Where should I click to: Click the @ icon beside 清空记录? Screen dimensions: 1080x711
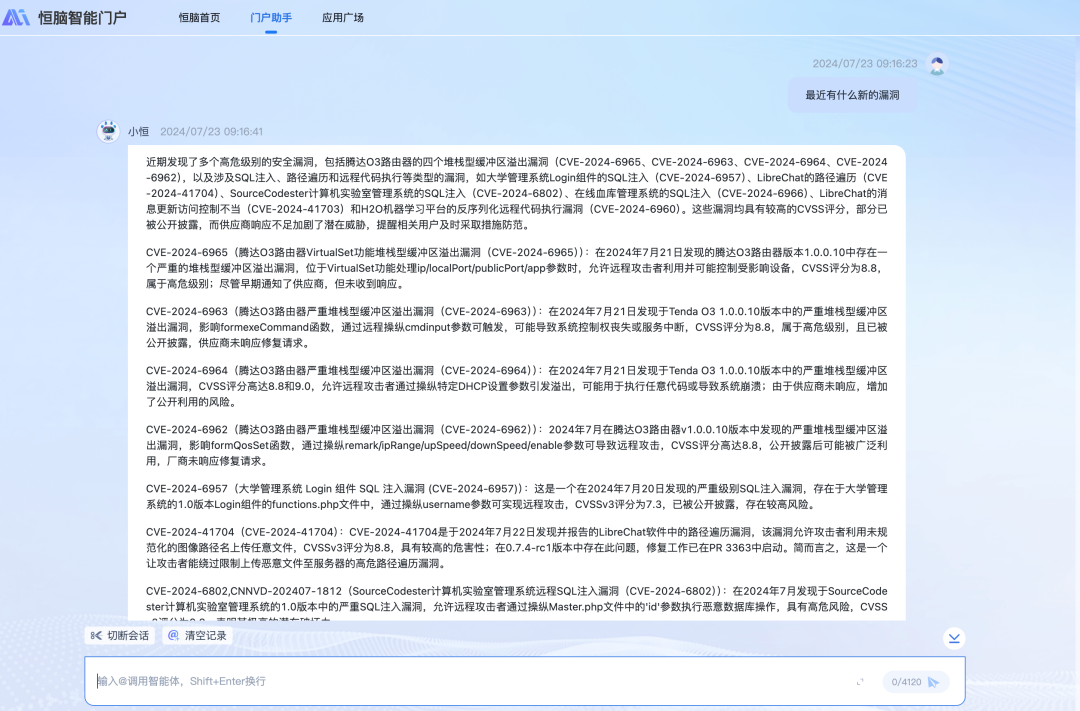173,635
